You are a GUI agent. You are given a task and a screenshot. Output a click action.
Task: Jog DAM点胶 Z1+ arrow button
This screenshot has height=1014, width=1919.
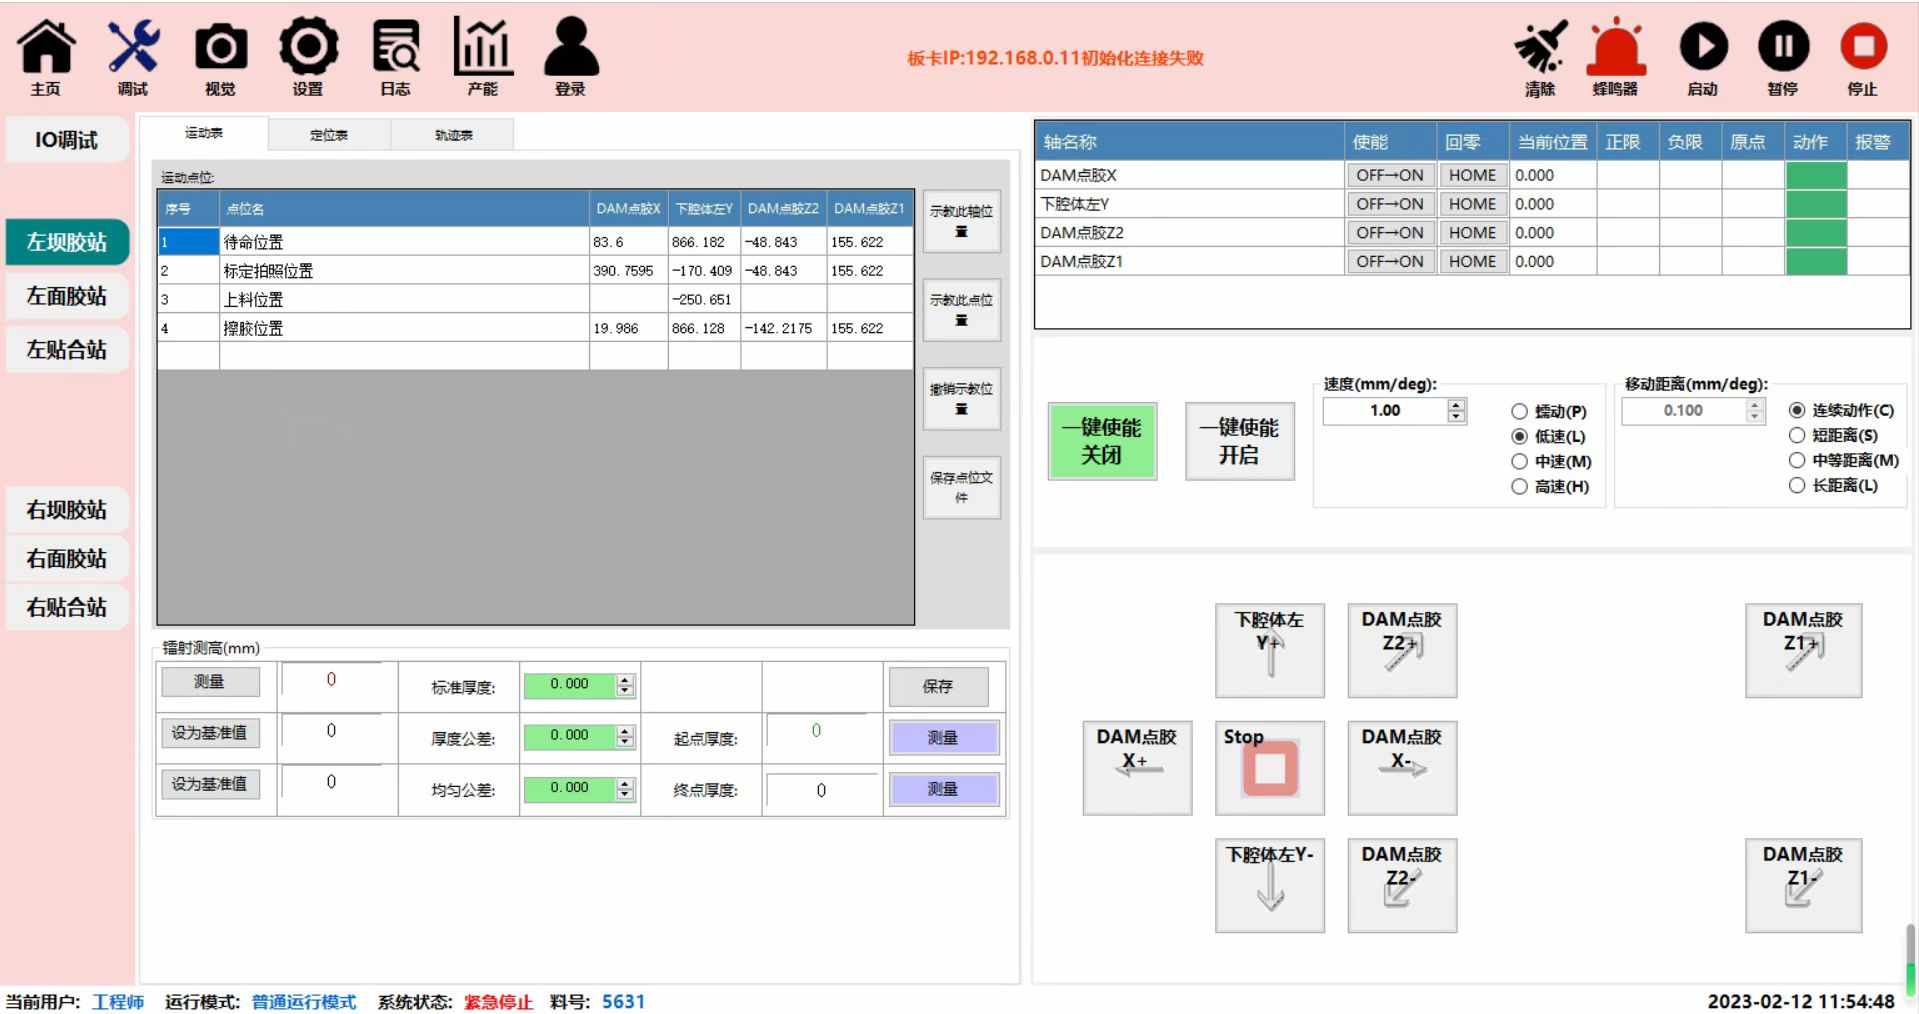click(1803, 650)
